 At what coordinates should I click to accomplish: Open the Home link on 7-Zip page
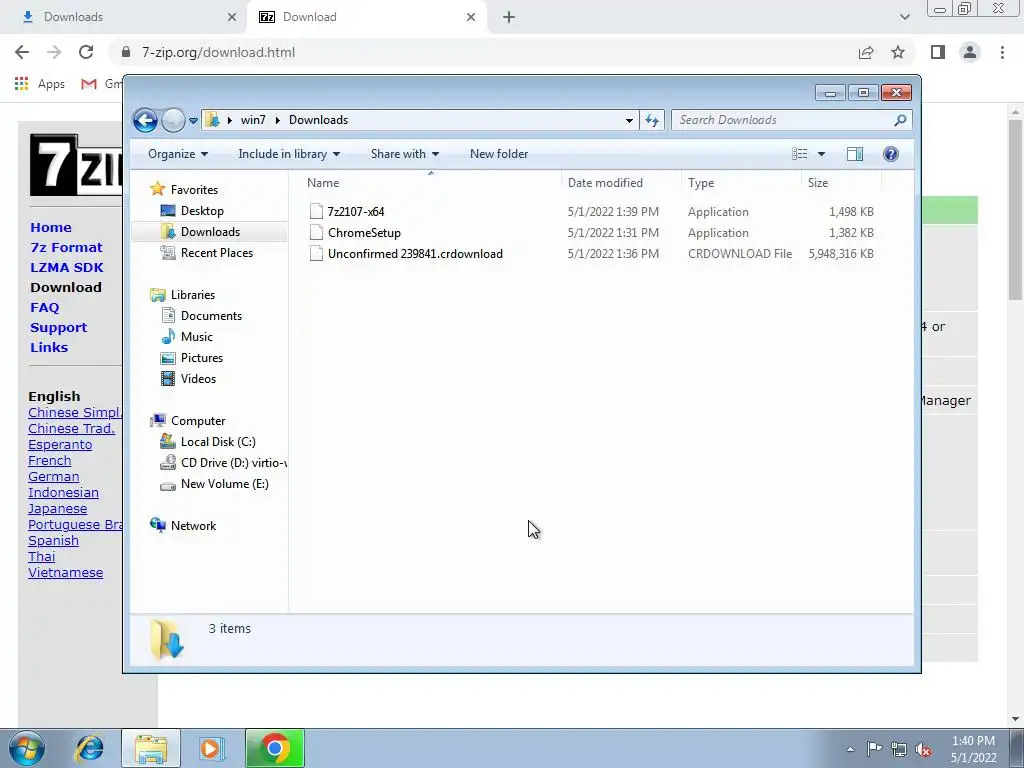pos(51,227)
